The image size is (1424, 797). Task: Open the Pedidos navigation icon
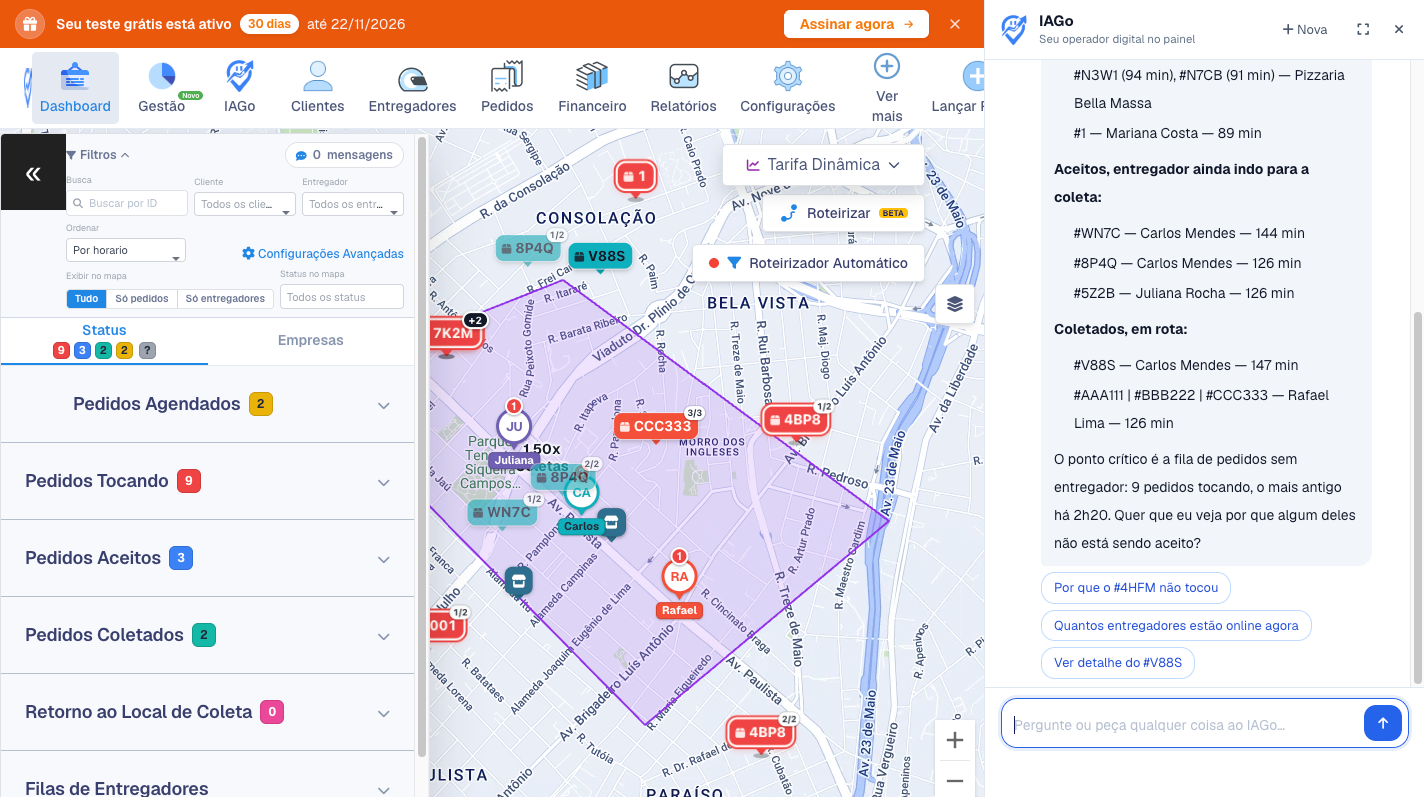[507, 76]
